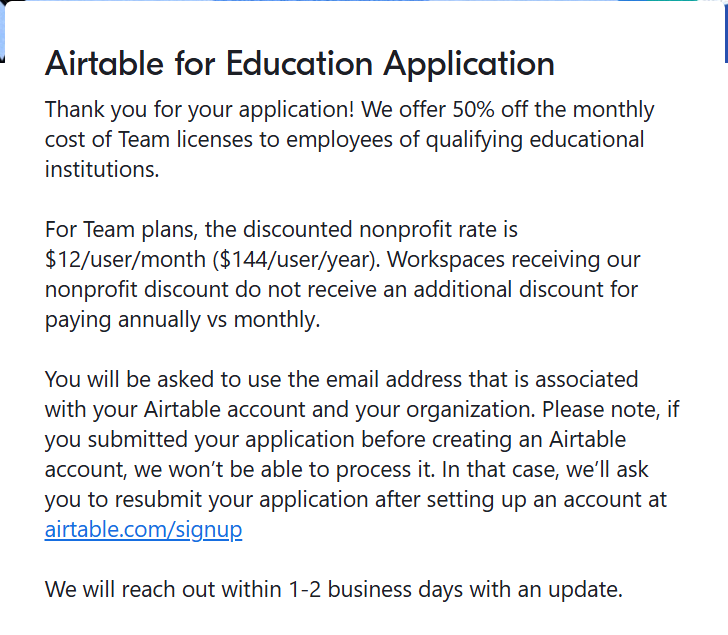
Task: Click the '($144/user/year)' yearly price text
Action: coord(297,259)
